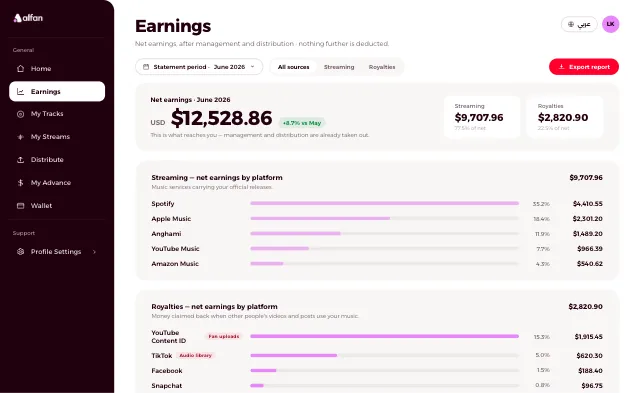Open My Tracks disc icon
Image resolution: width=640 pixels, height=393 pixels.
pos(20,114)
